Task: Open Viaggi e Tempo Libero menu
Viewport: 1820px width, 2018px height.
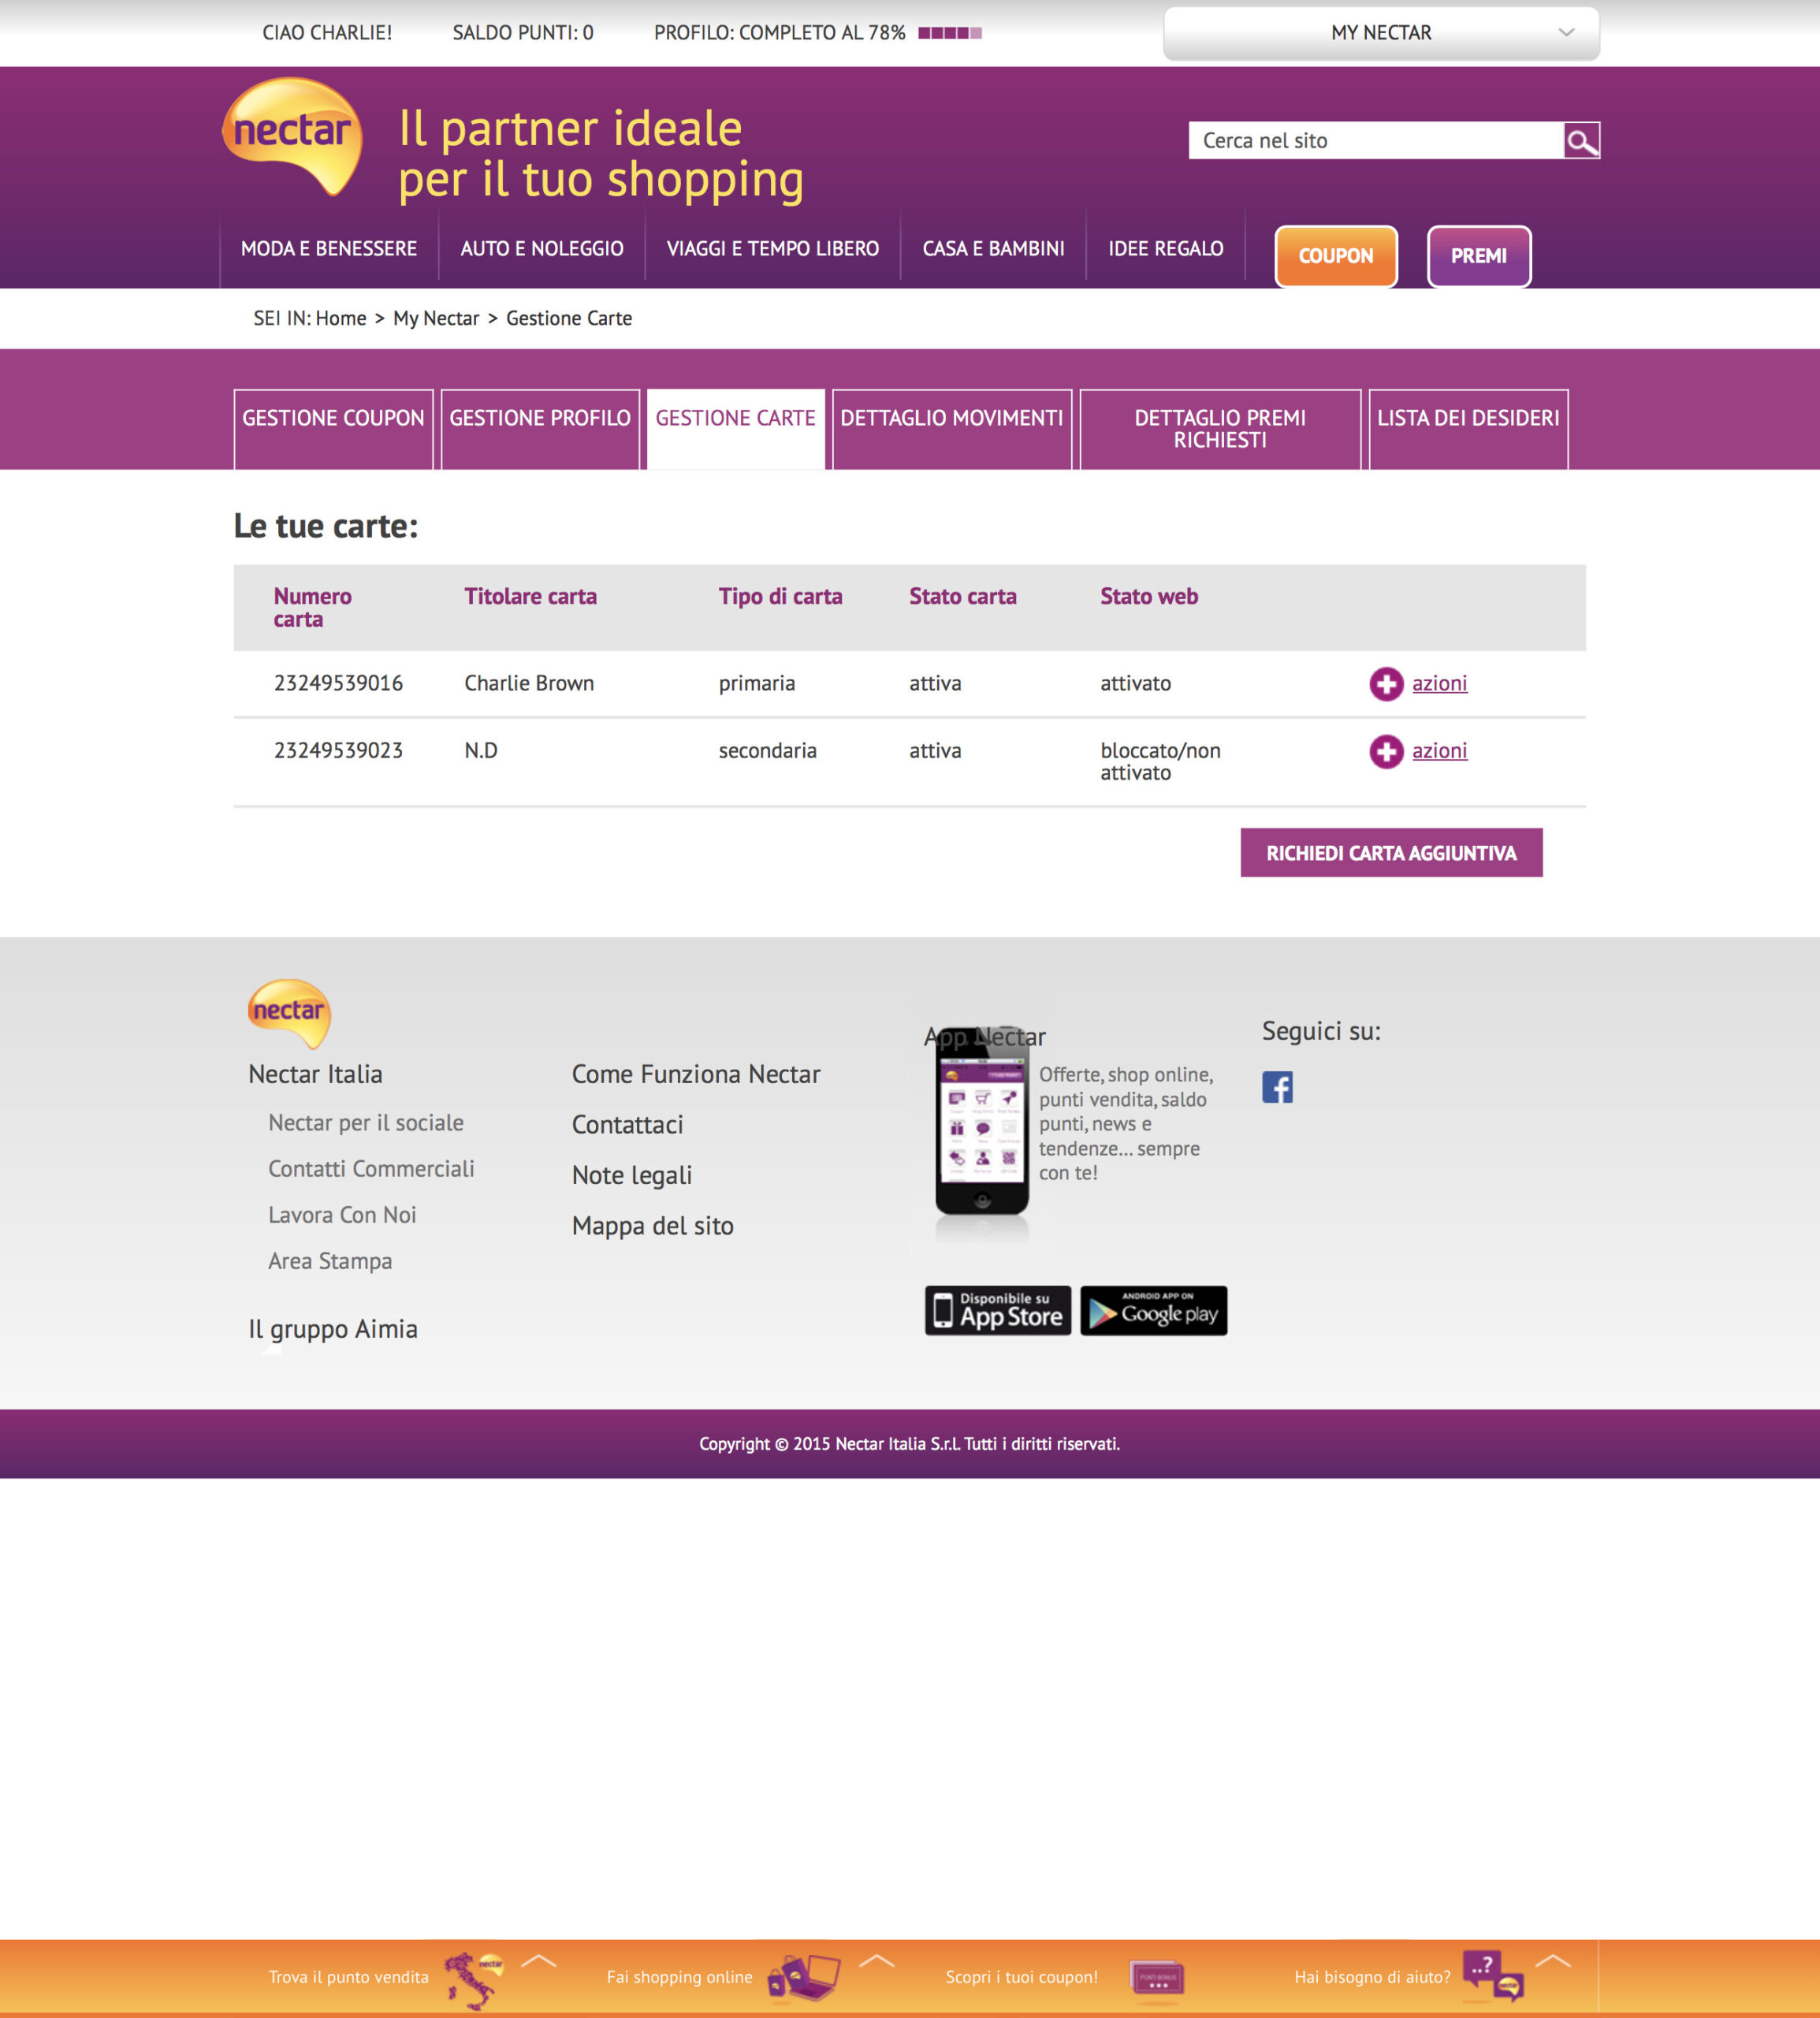Action: (772, 249)
